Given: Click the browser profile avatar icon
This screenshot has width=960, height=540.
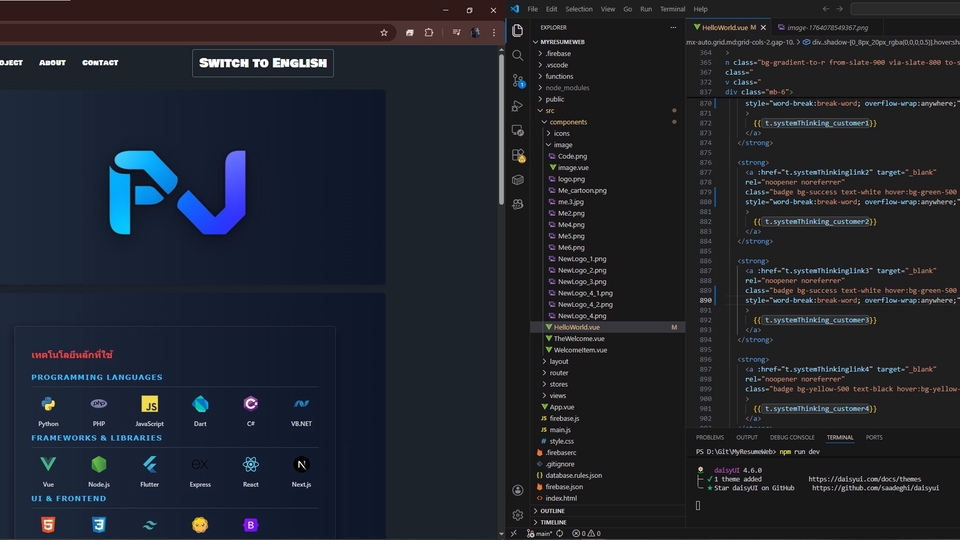Looking at the screenshot, I should click(475, 33).
